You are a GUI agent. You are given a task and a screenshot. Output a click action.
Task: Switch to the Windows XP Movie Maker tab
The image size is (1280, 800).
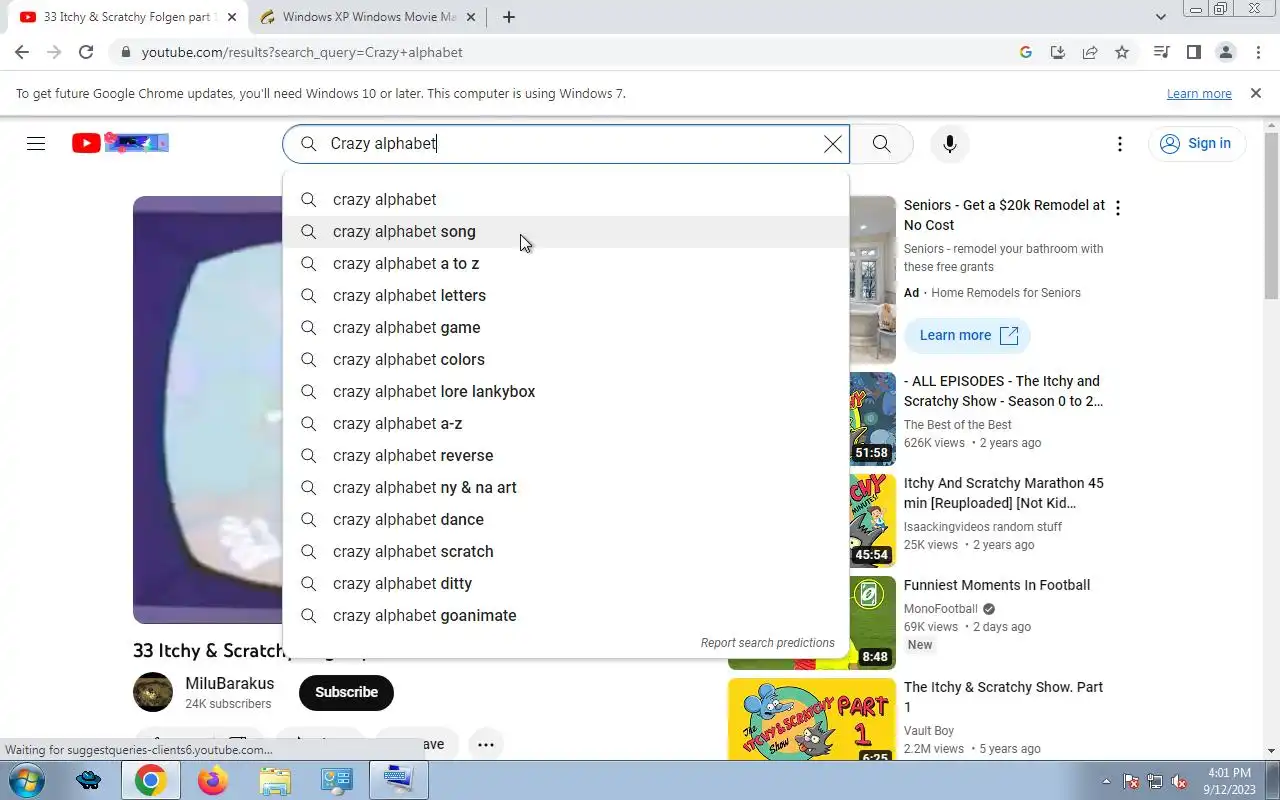point(369,17)
